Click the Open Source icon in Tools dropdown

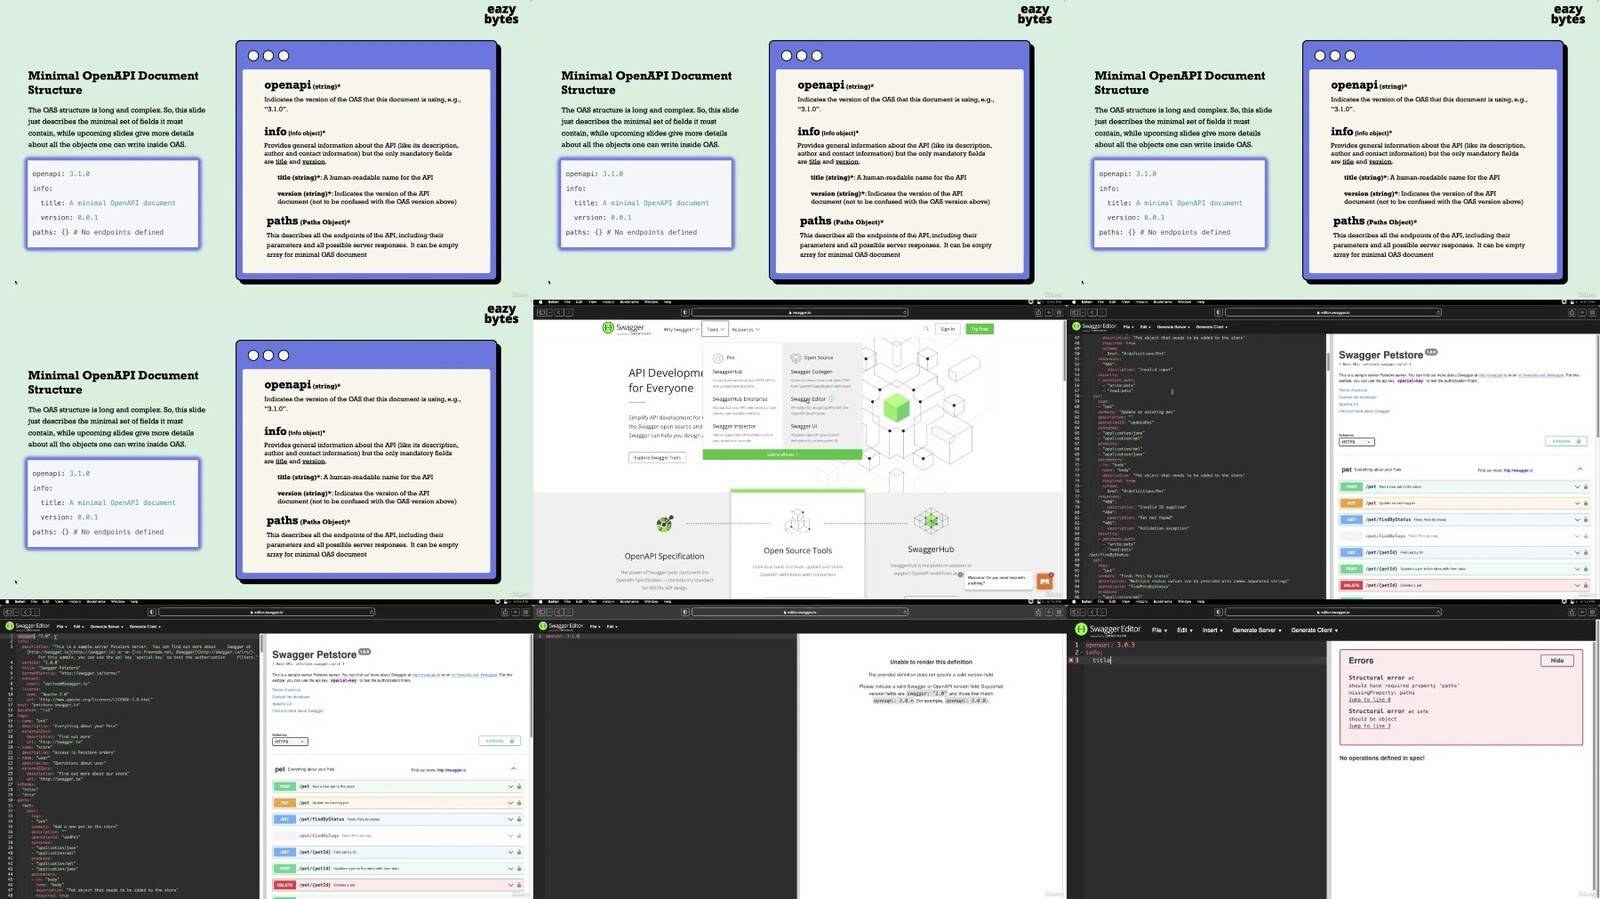tap(796, 357)
